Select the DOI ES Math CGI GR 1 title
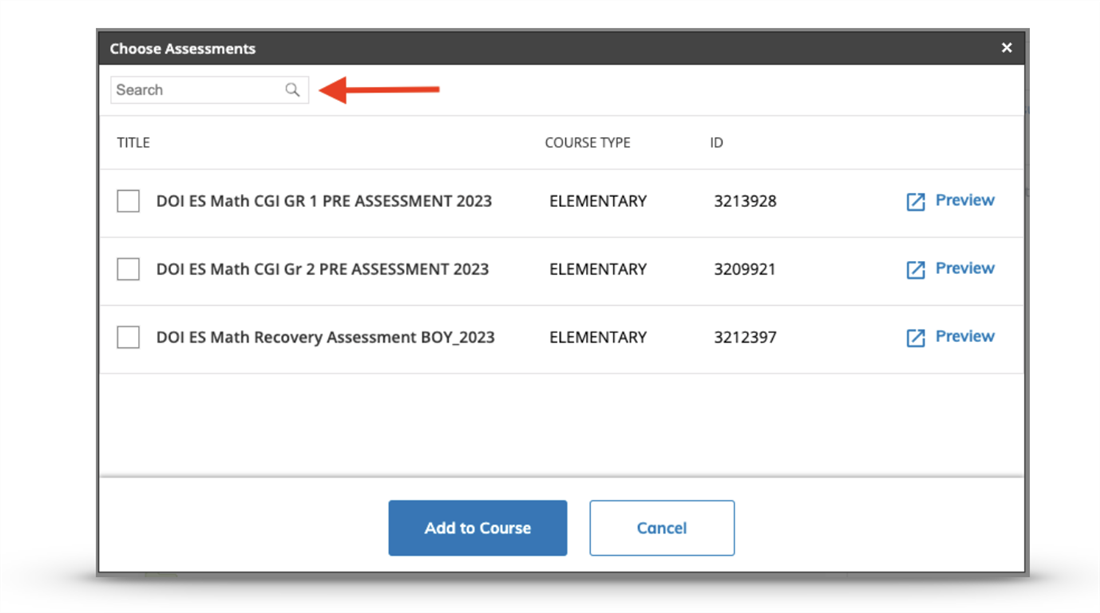The width and height of the screenshot is (1100, 613). 324,201
